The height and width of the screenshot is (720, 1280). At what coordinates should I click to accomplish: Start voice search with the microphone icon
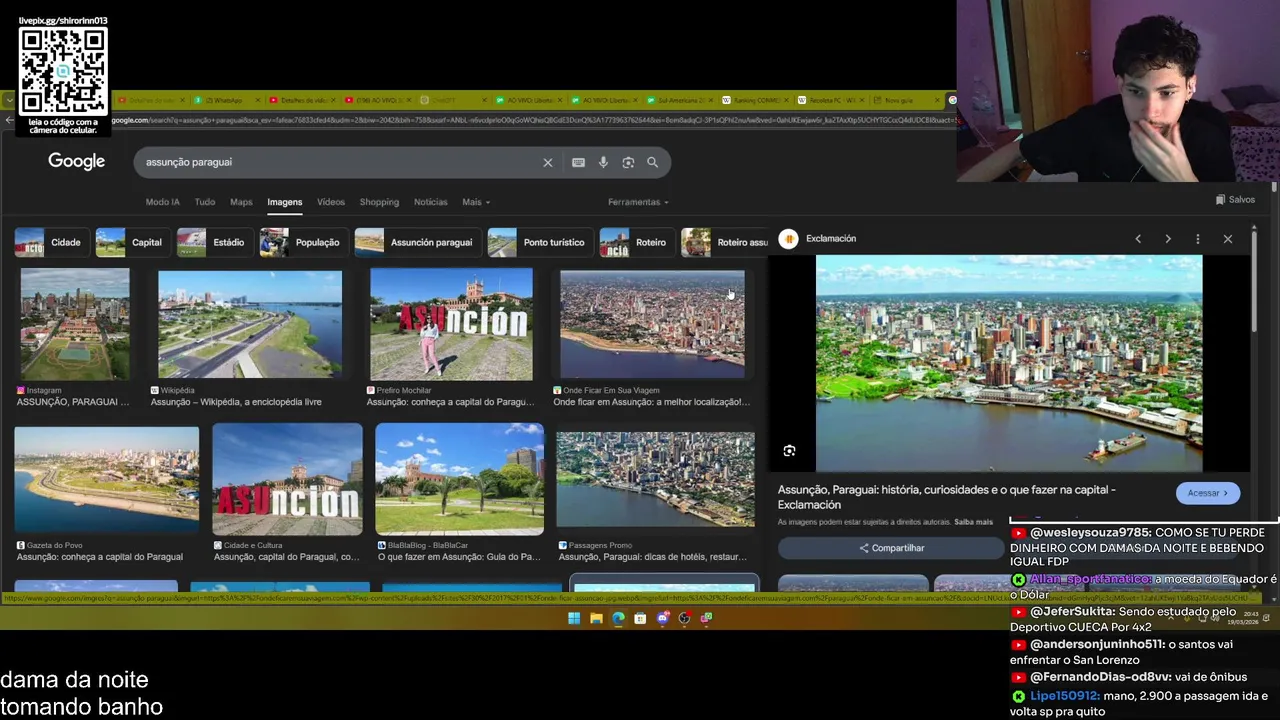pyautogui.click(x=603, y=162)
